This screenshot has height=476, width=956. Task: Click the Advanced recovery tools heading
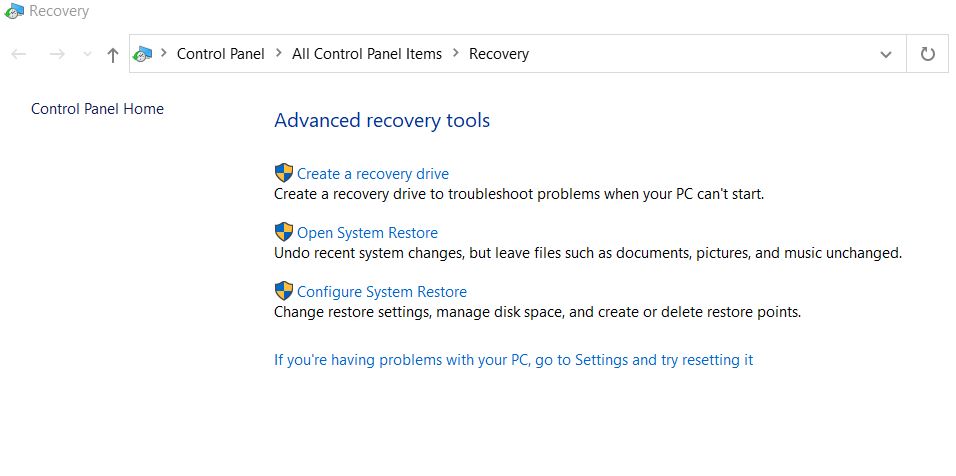(x=382, y=120)
